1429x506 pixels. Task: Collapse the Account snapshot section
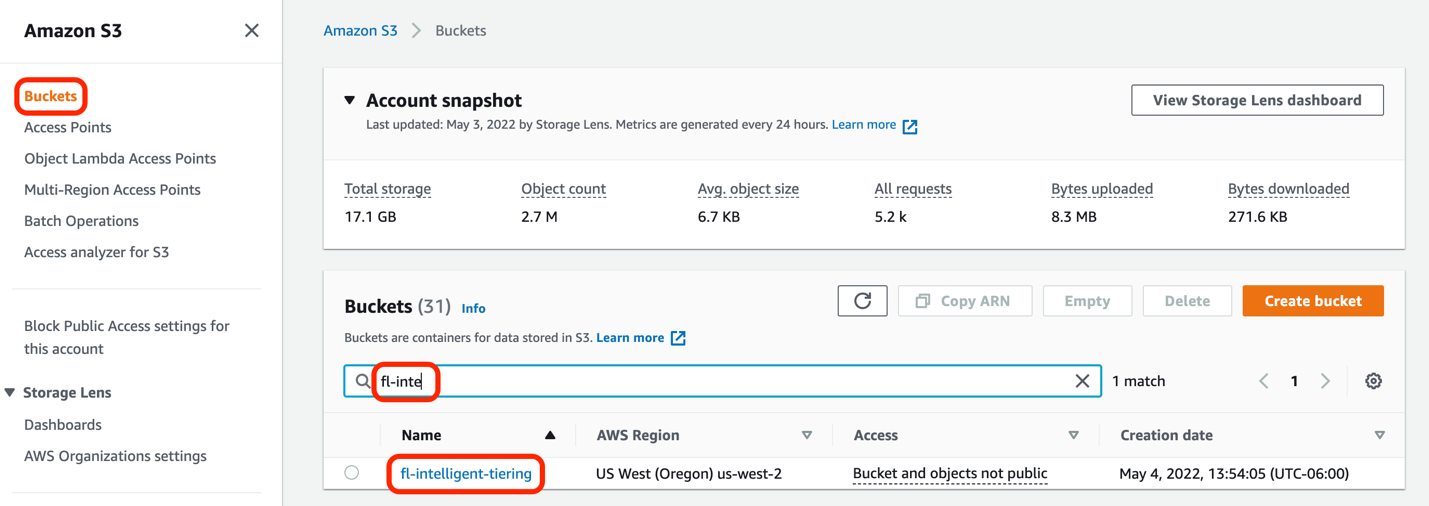(350, 100)
